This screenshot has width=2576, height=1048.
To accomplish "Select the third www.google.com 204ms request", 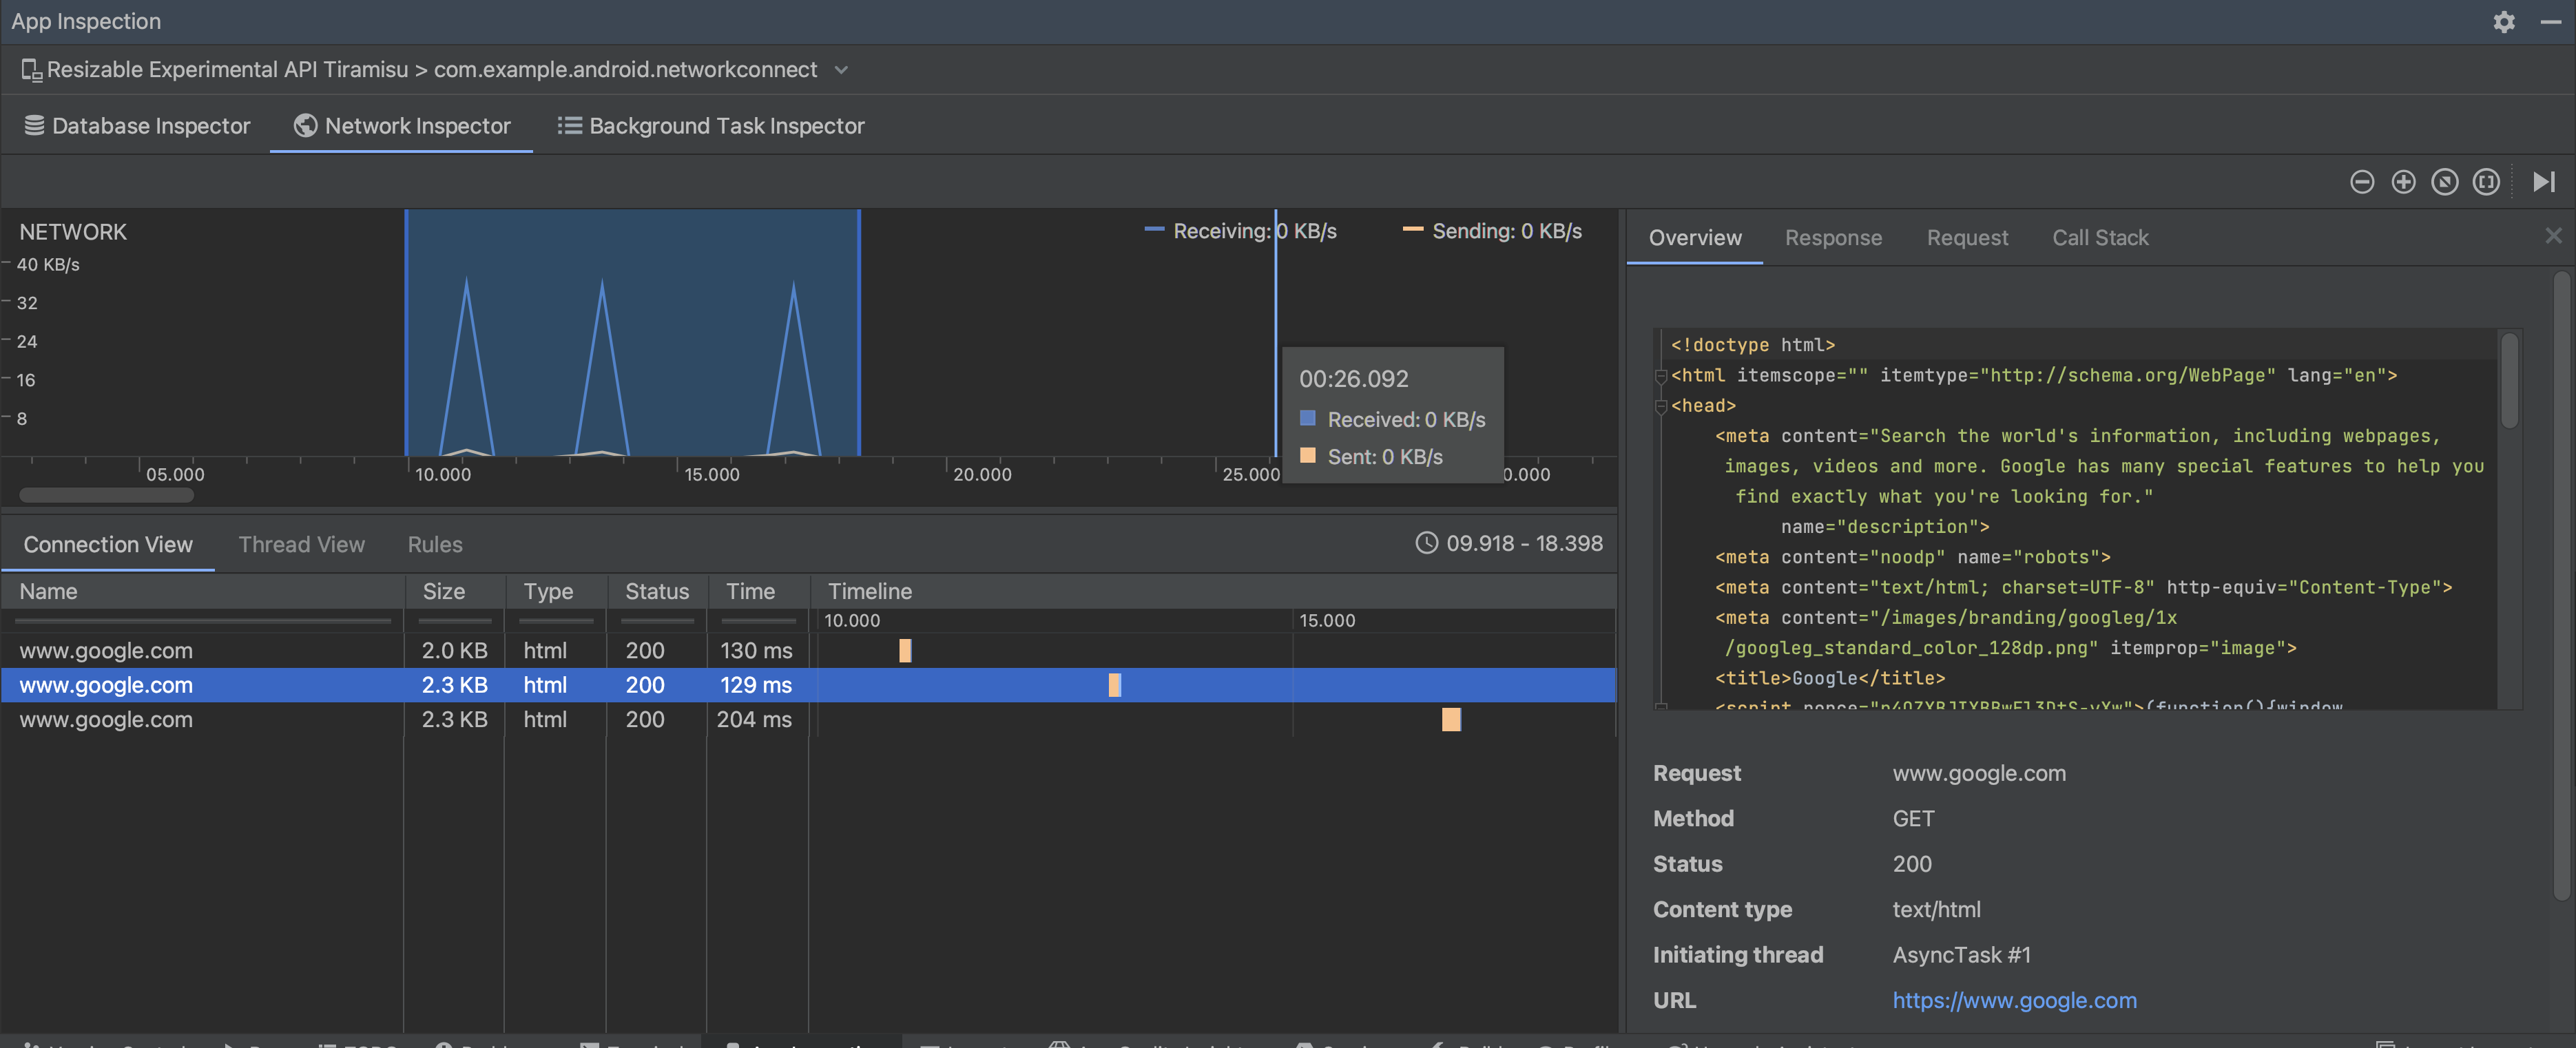I will pyautogui.click(x=105, y=720).
